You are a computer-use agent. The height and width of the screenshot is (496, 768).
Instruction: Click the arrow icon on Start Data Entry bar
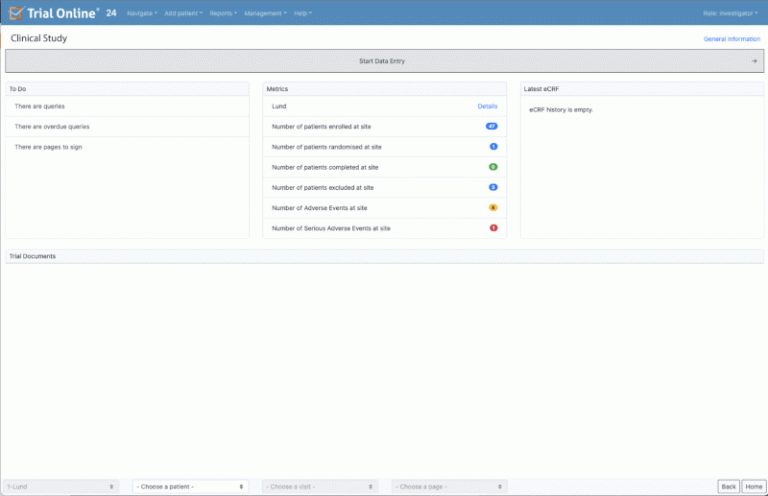click(x=754, y=61)
